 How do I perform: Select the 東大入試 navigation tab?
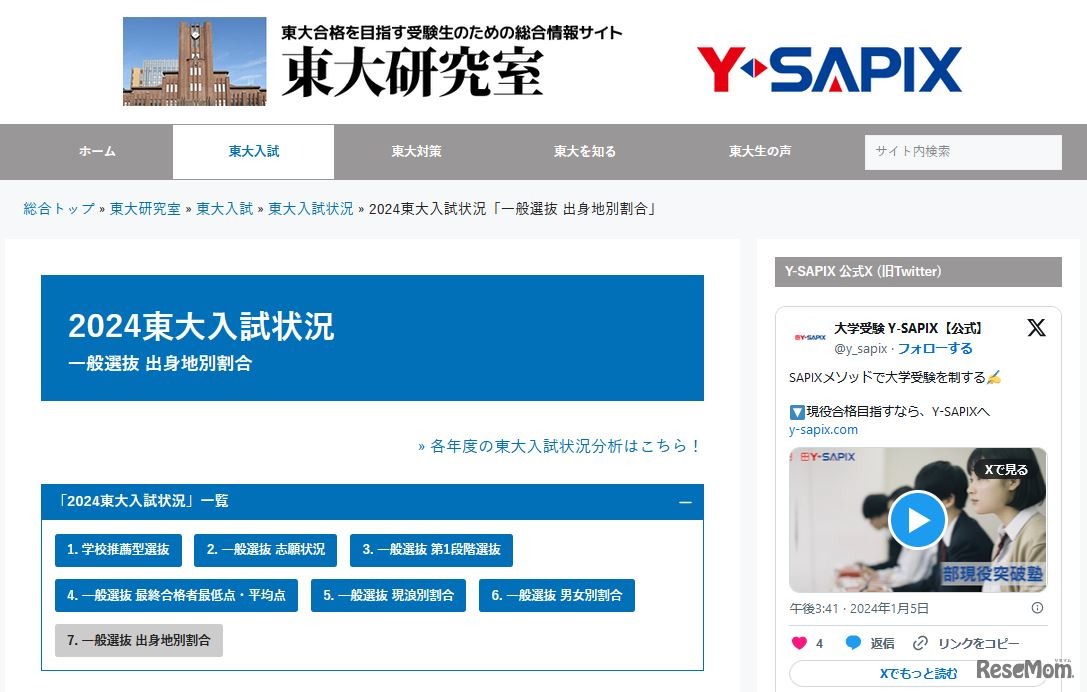click(254, 151)
